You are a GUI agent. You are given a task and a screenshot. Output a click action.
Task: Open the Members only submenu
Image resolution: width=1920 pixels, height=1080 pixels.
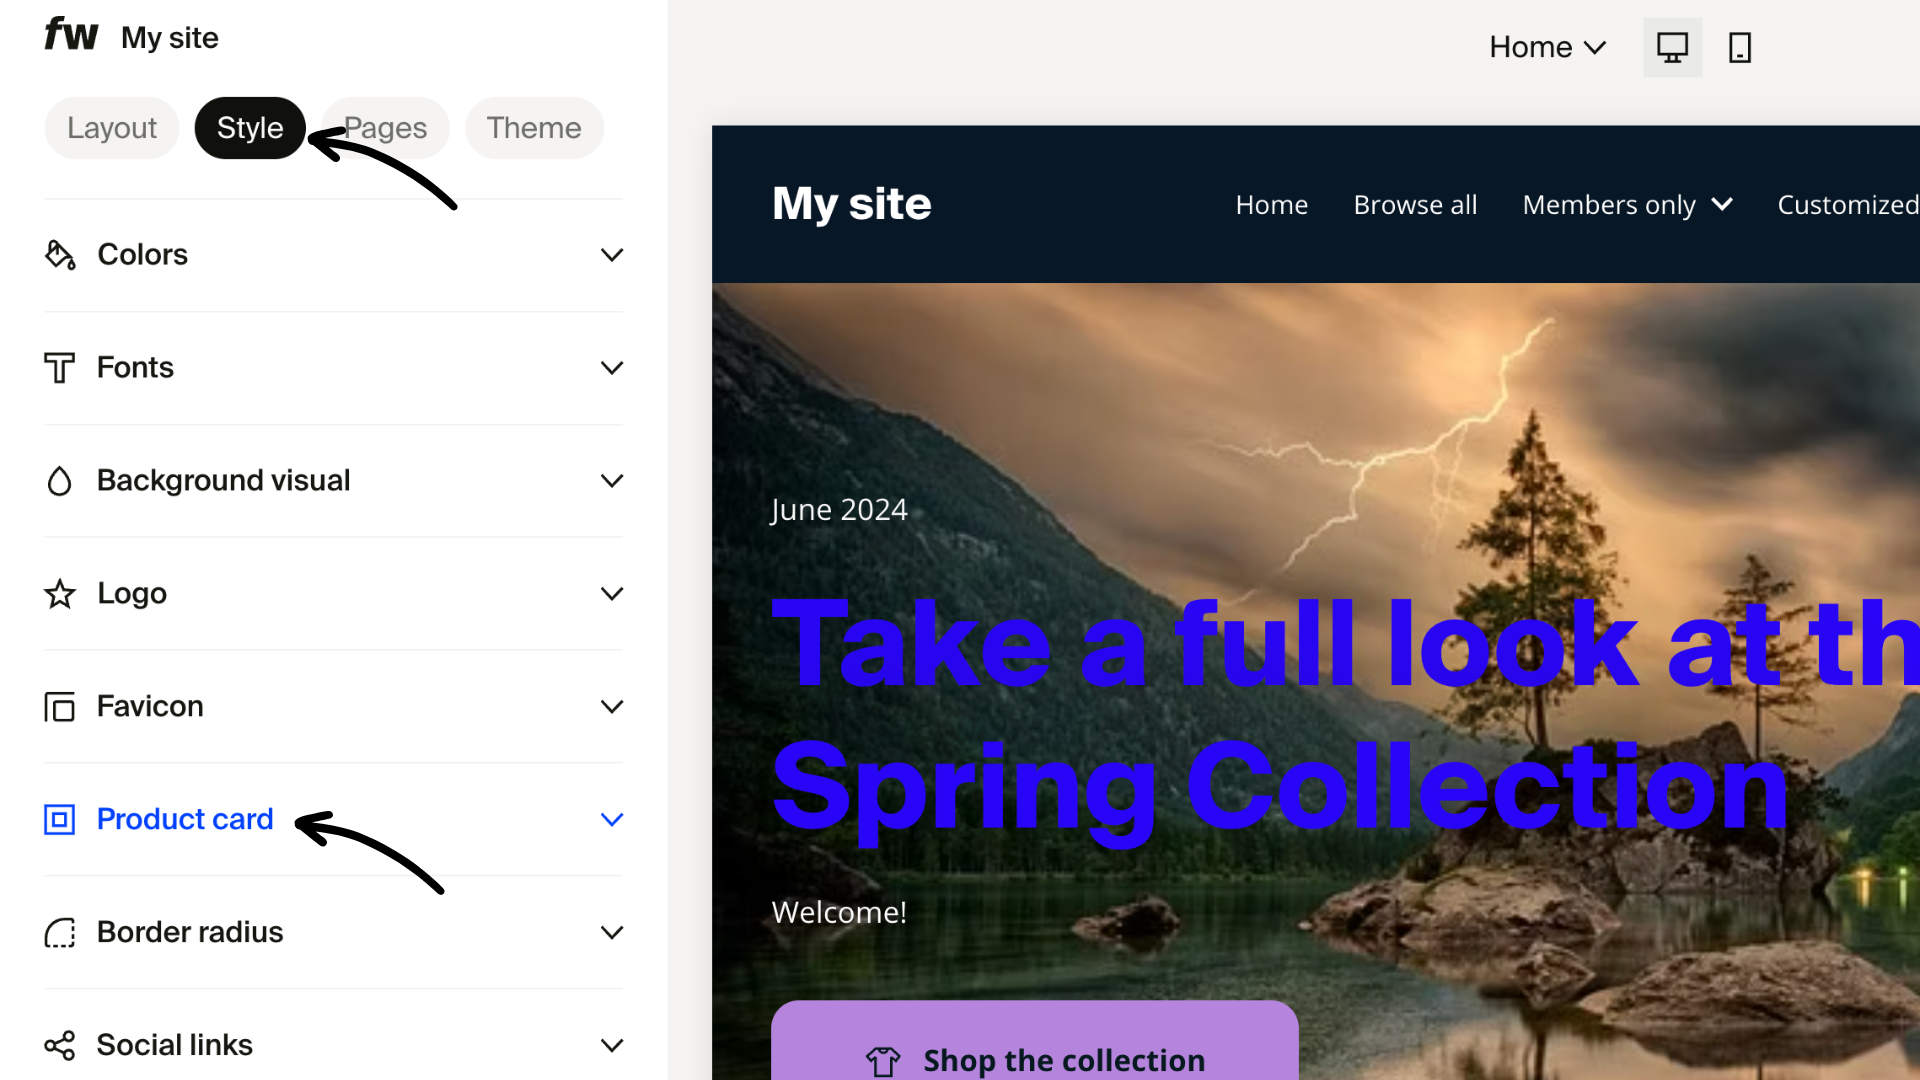point(1627,205)
